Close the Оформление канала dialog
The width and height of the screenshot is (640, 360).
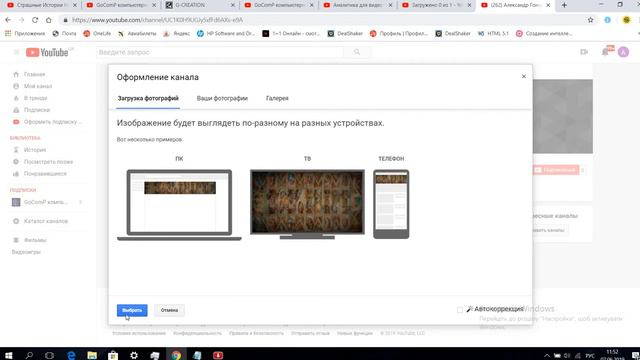click(x=524, y=76)
